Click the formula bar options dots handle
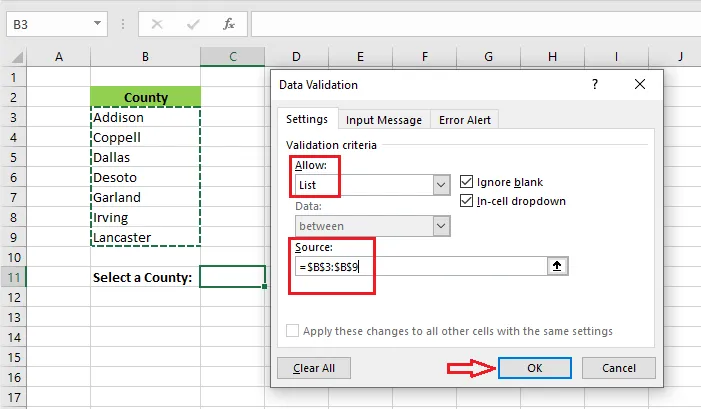701x409 pixels. point(123,24)
